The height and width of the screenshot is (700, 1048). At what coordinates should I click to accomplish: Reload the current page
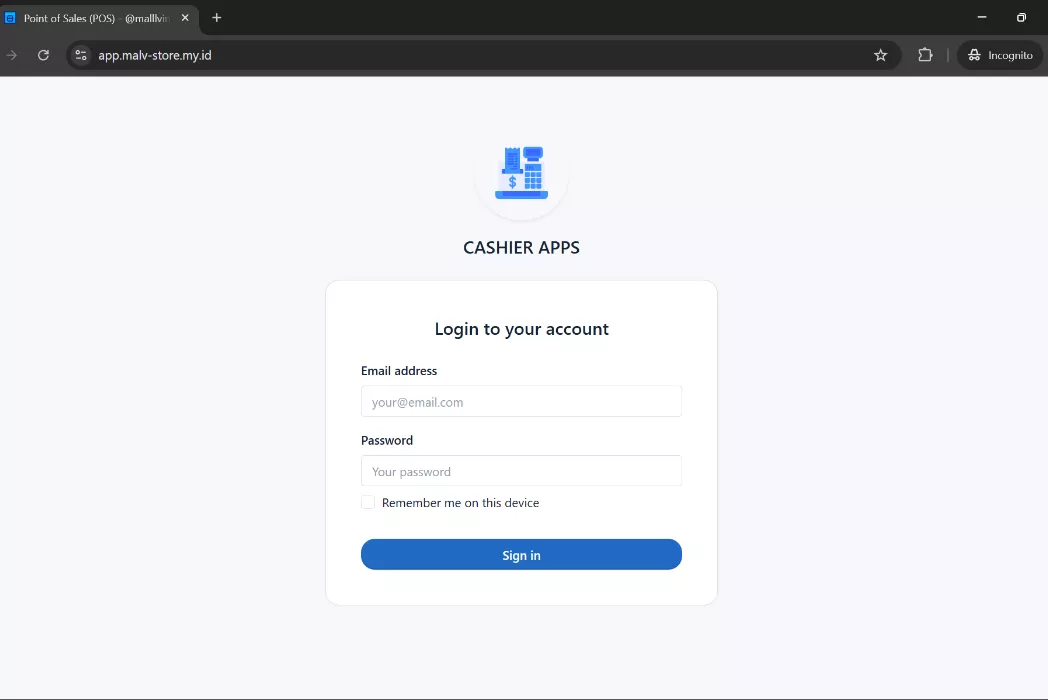(x=43, y=55)
